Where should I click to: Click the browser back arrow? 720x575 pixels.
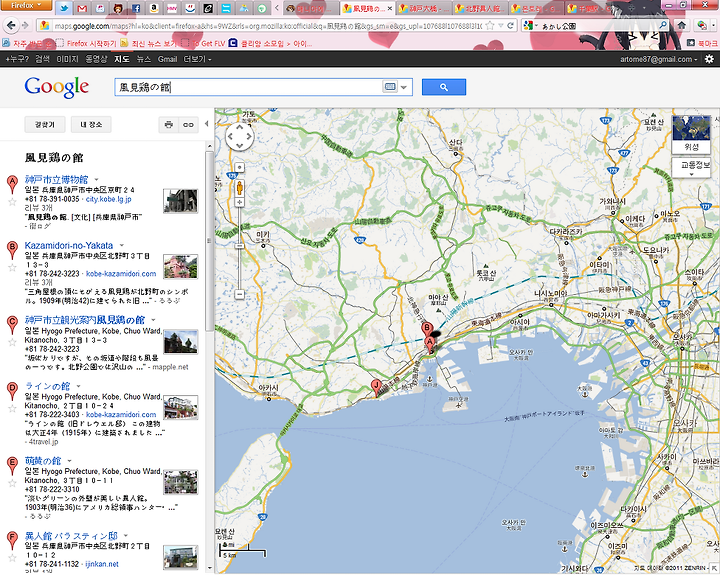11,25
